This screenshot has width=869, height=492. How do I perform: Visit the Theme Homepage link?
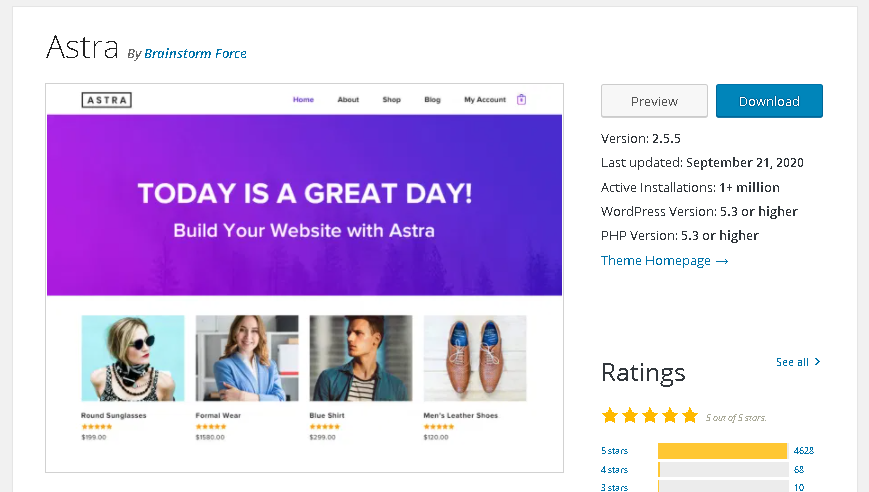click(x=664, y=260)
